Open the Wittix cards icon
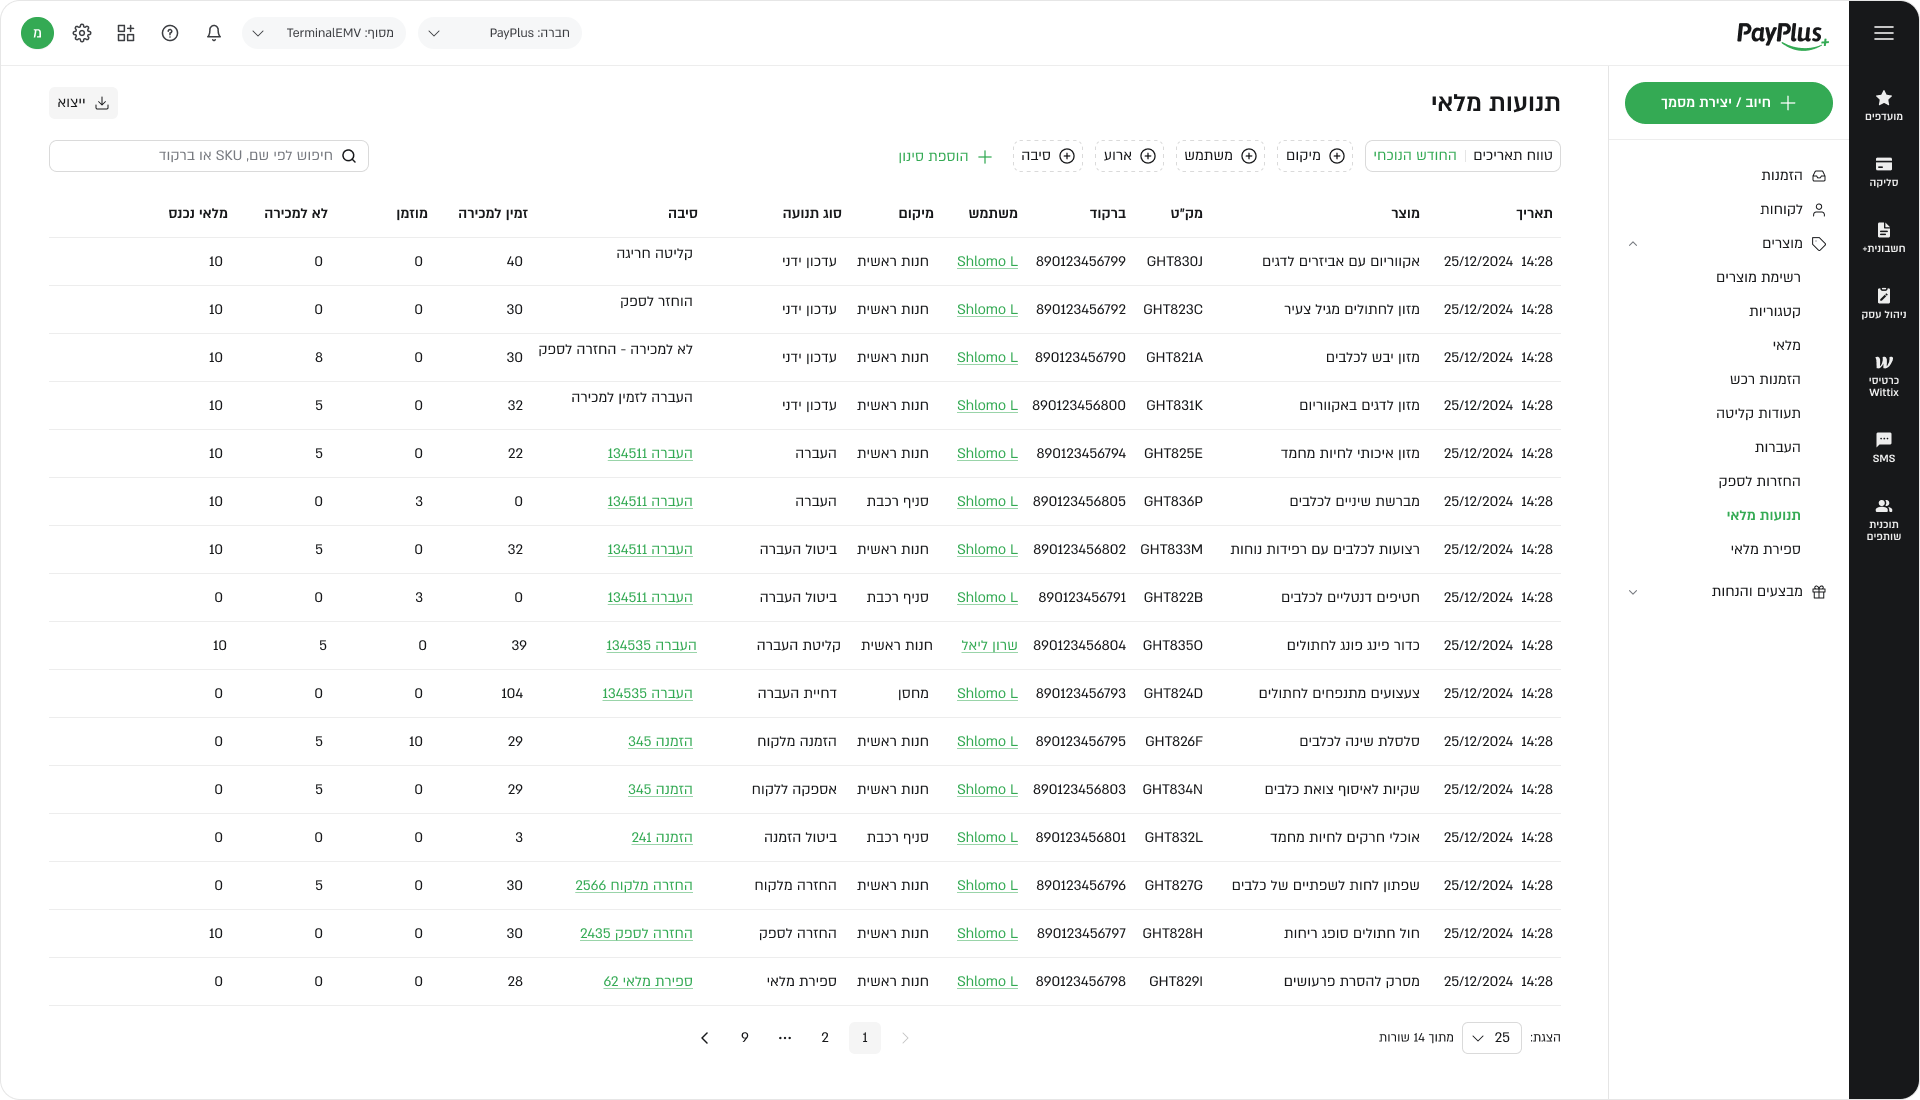The image size is (1920, 1100). click(1883, 374)
